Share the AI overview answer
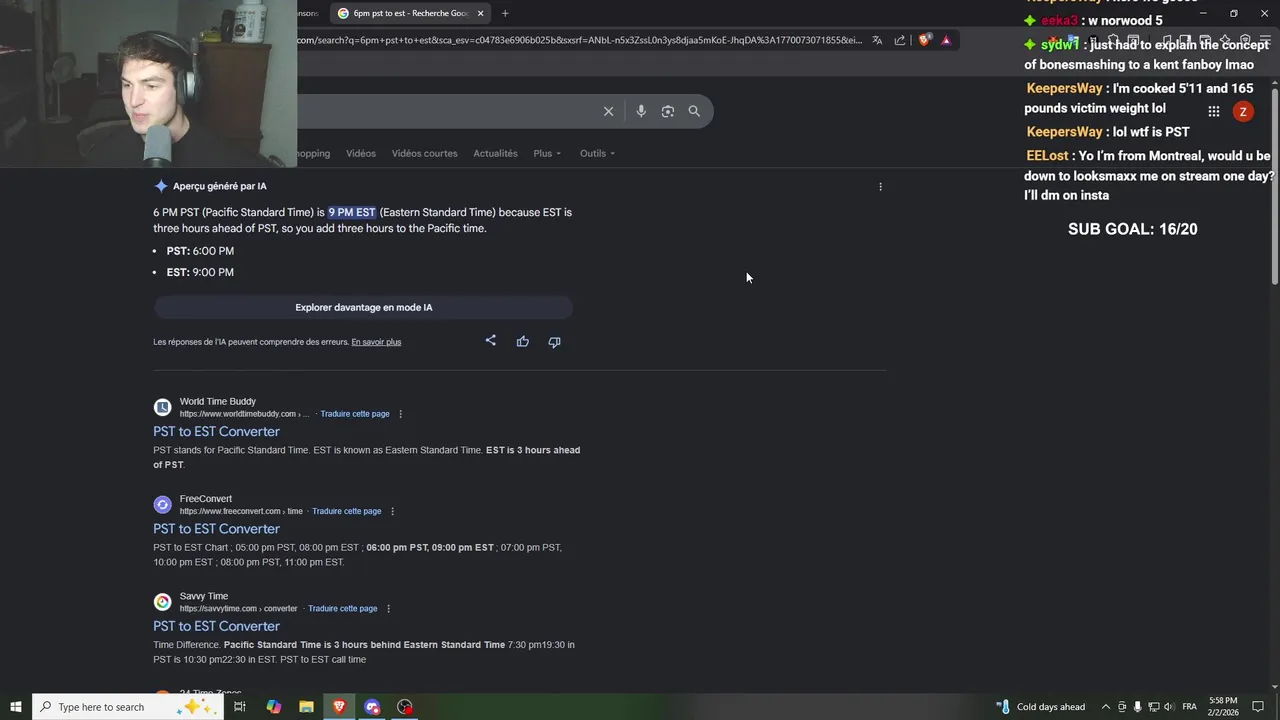Image resolution: width=1280 pixels, height=720 pixels. (490, 341)
